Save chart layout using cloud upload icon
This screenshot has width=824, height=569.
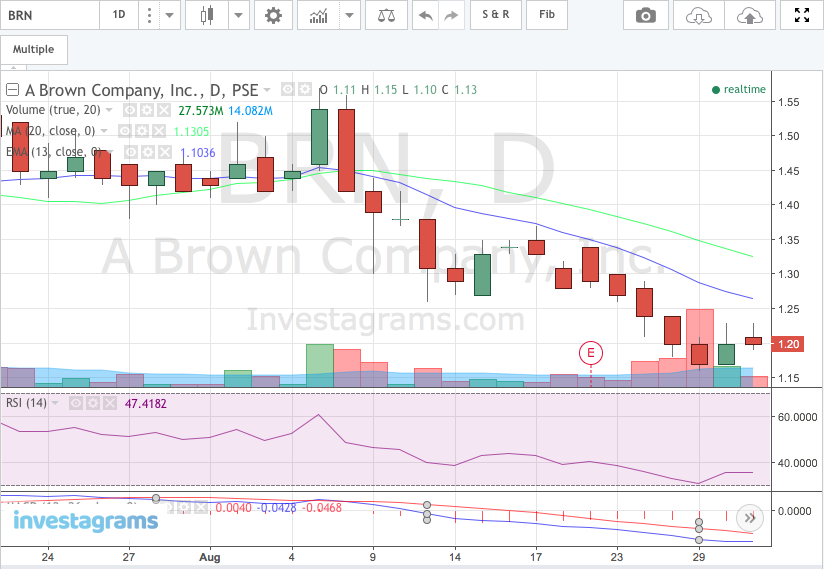(750, 15)
